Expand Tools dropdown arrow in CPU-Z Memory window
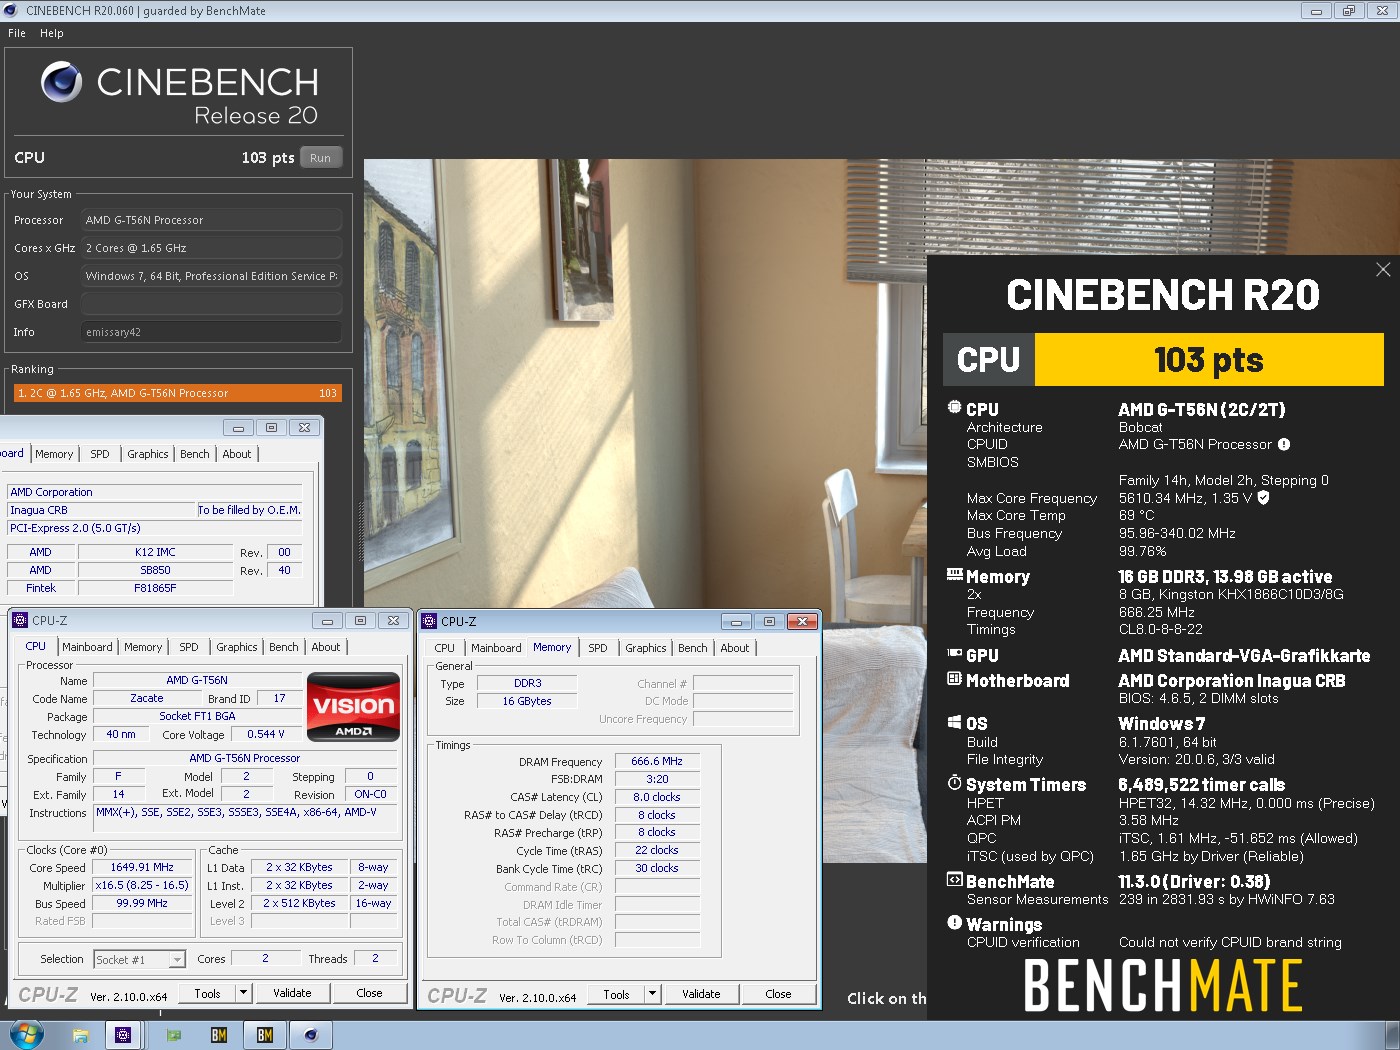The height and width of the screenshot is (1050, 1400). pyautogui.click(x=652, y=994)
